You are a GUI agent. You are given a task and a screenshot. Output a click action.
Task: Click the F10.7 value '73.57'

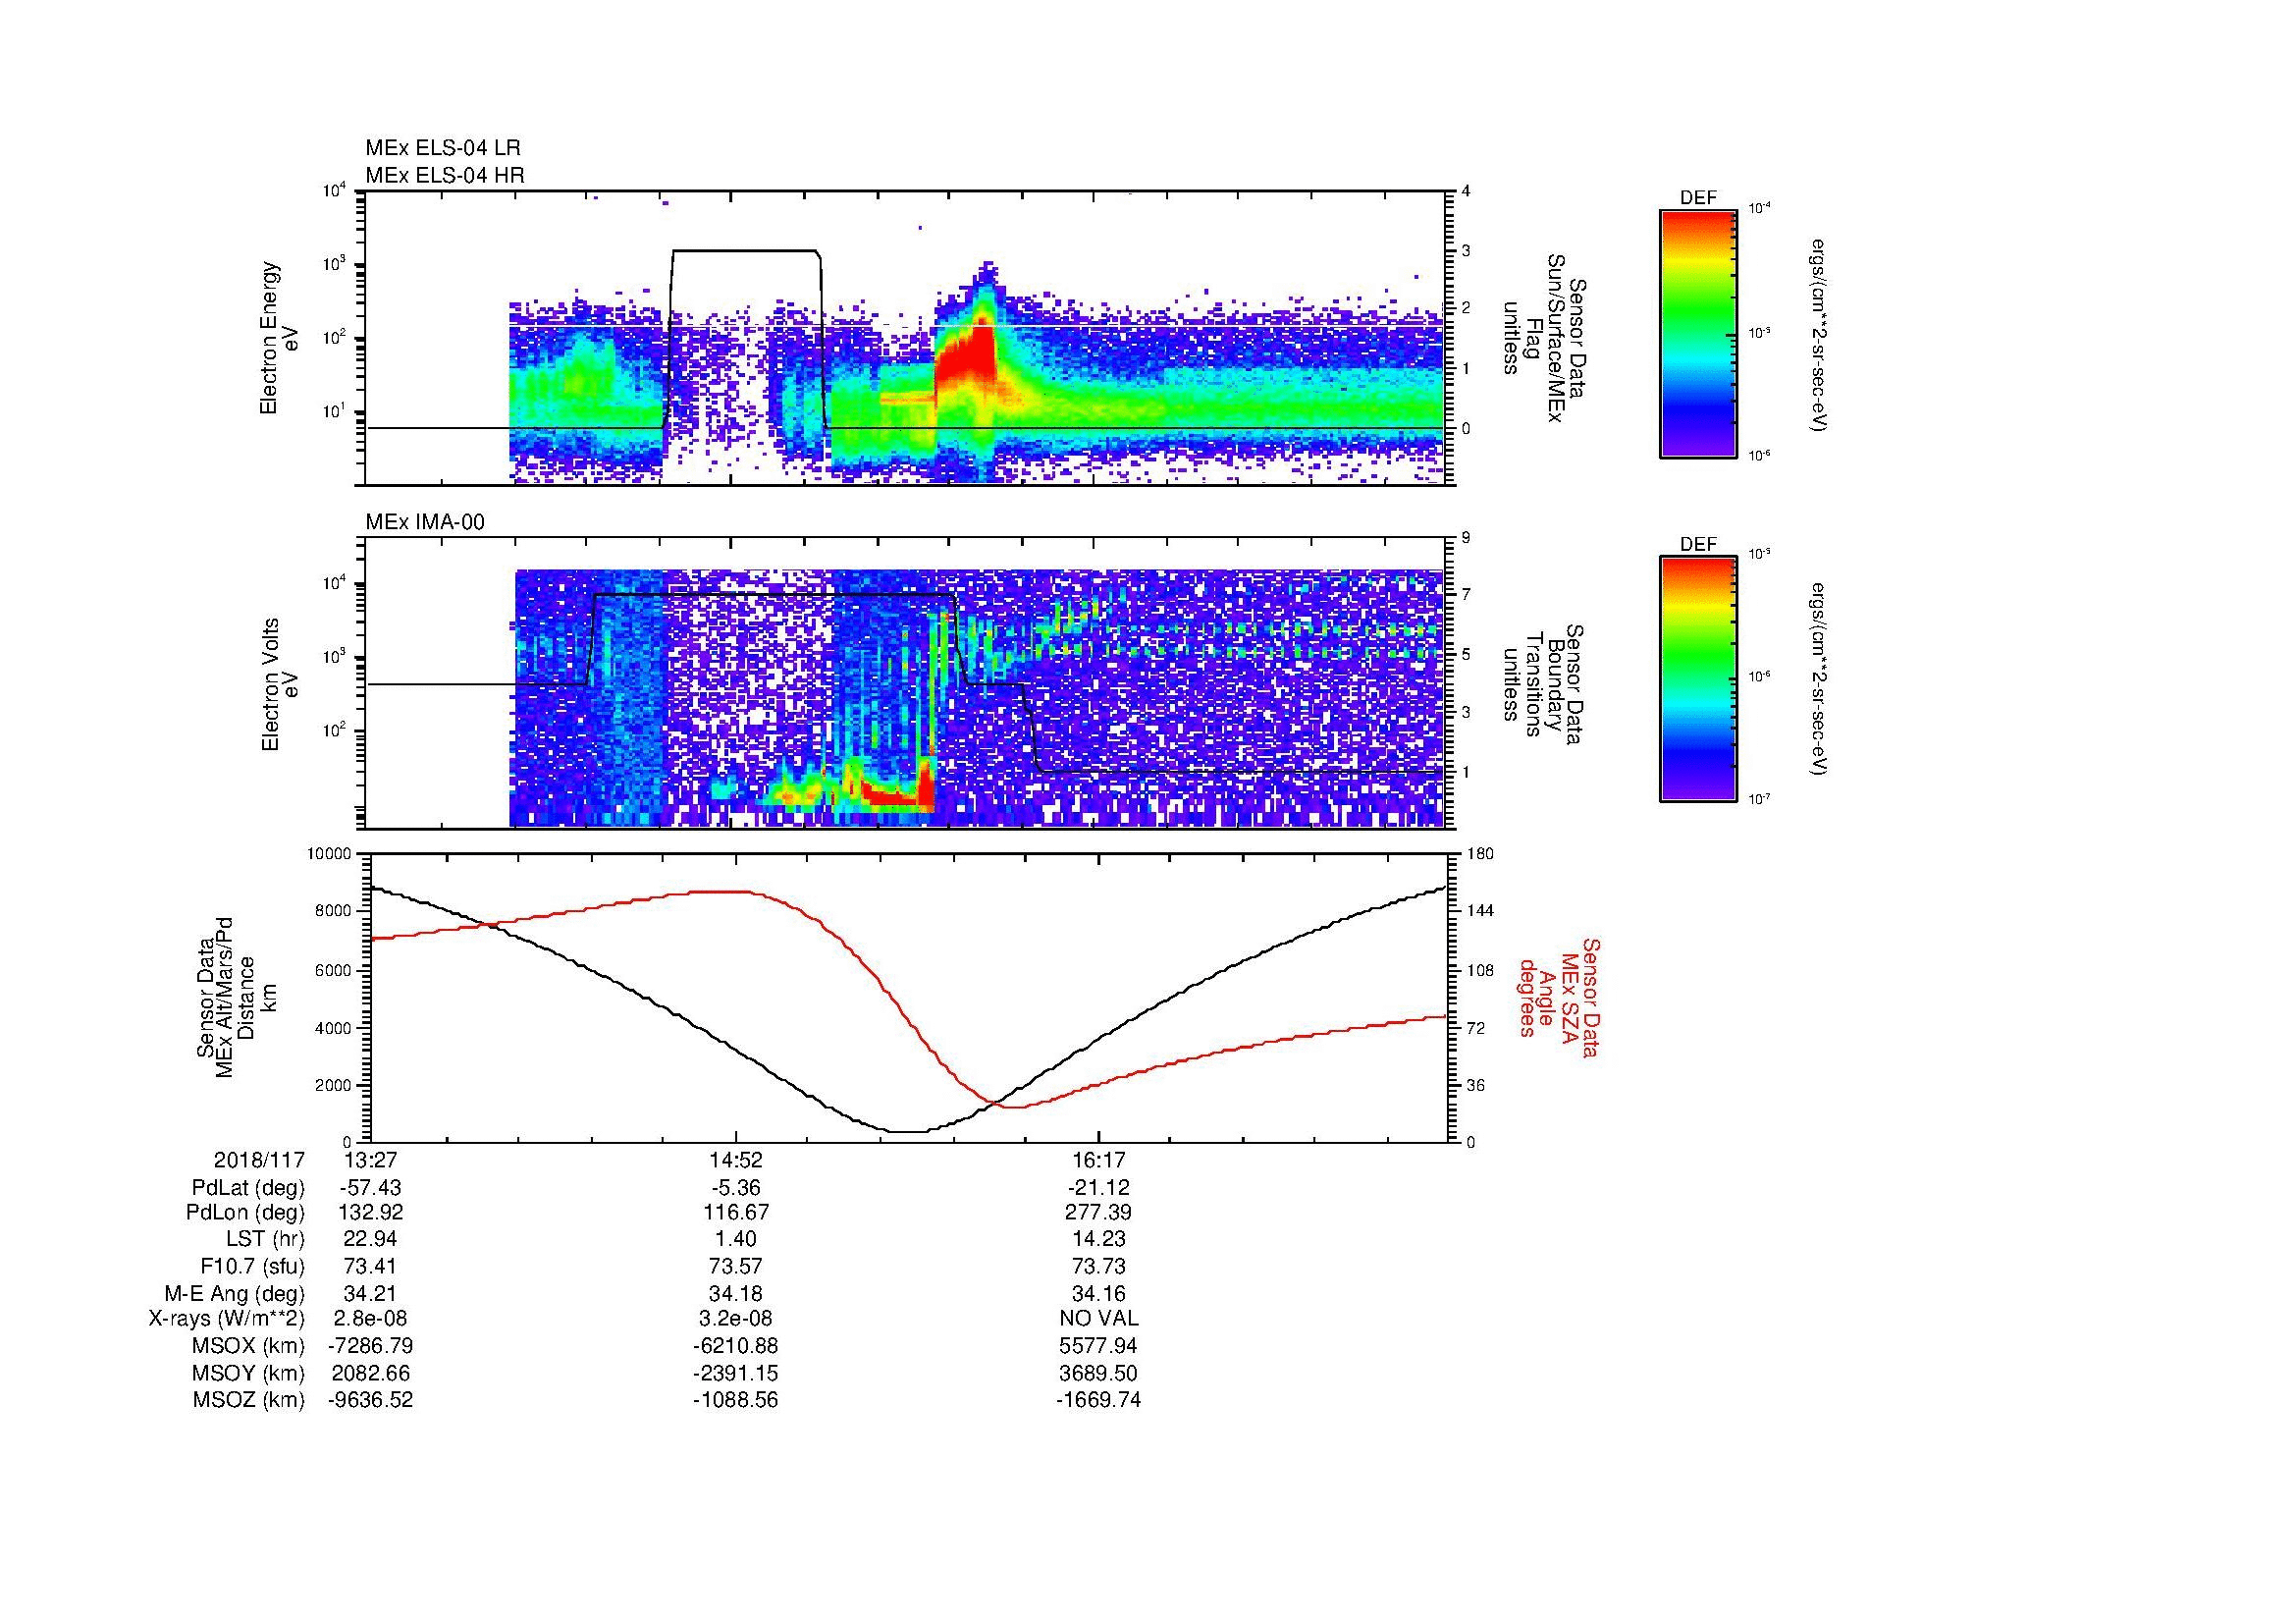click(x=736, y=1266)
